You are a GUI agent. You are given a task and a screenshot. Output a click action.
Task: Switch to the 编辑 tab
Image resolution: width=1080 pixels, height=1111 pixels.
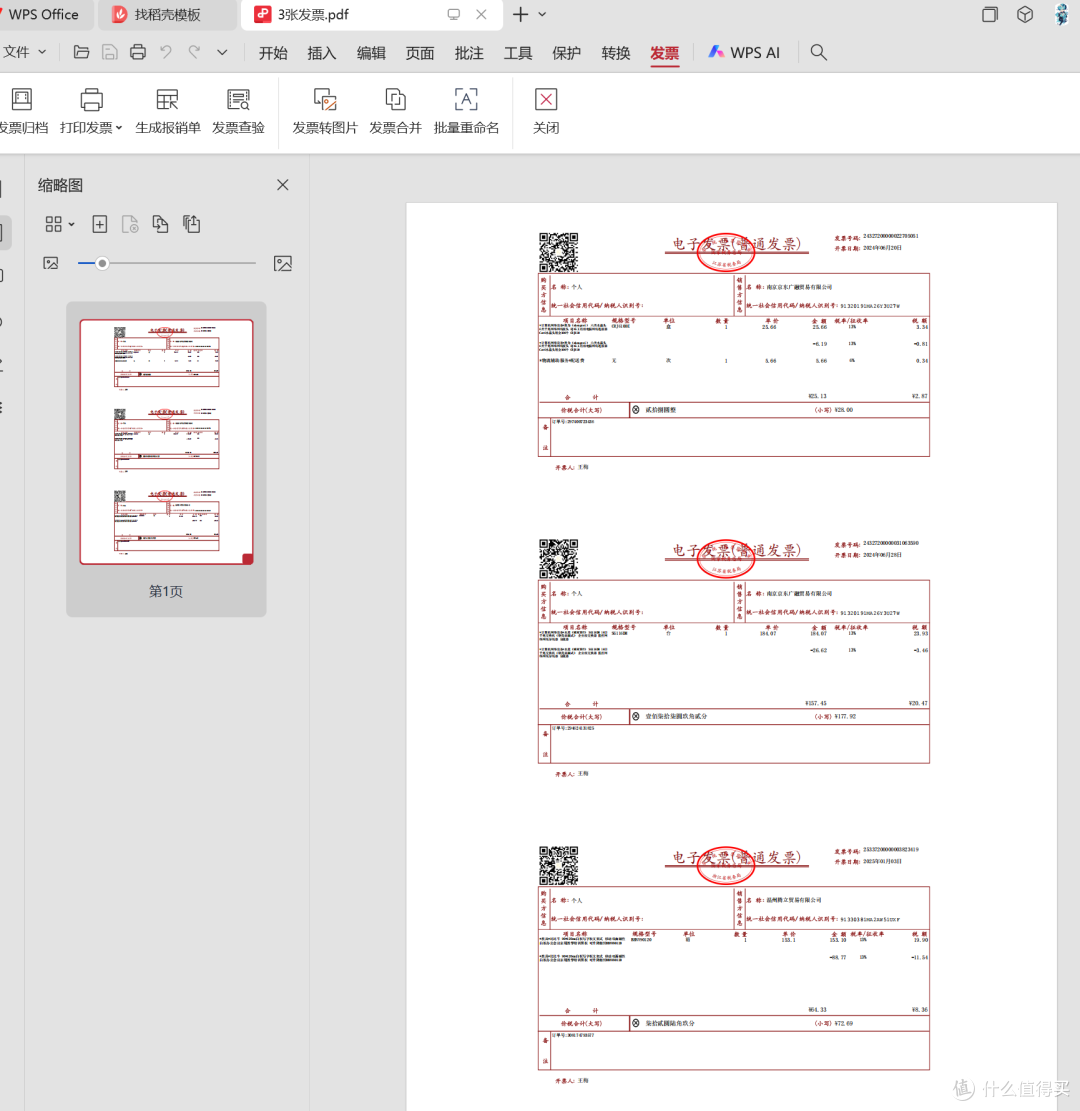[x=371, y=53]
